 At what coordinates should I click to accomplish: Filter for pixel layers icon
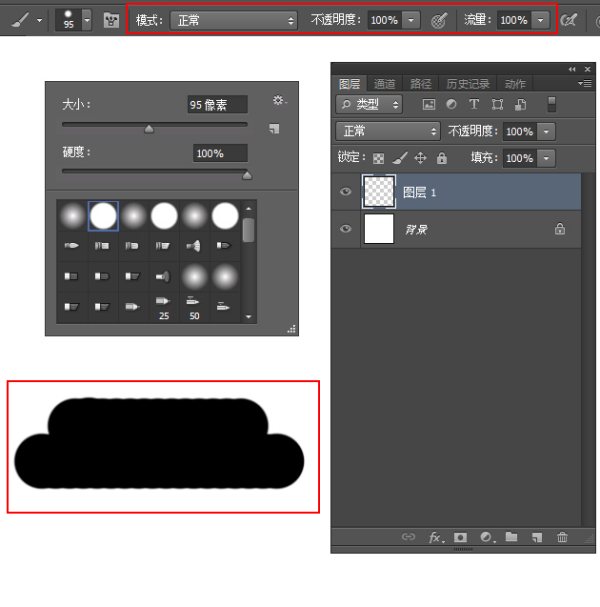[429, 104]
